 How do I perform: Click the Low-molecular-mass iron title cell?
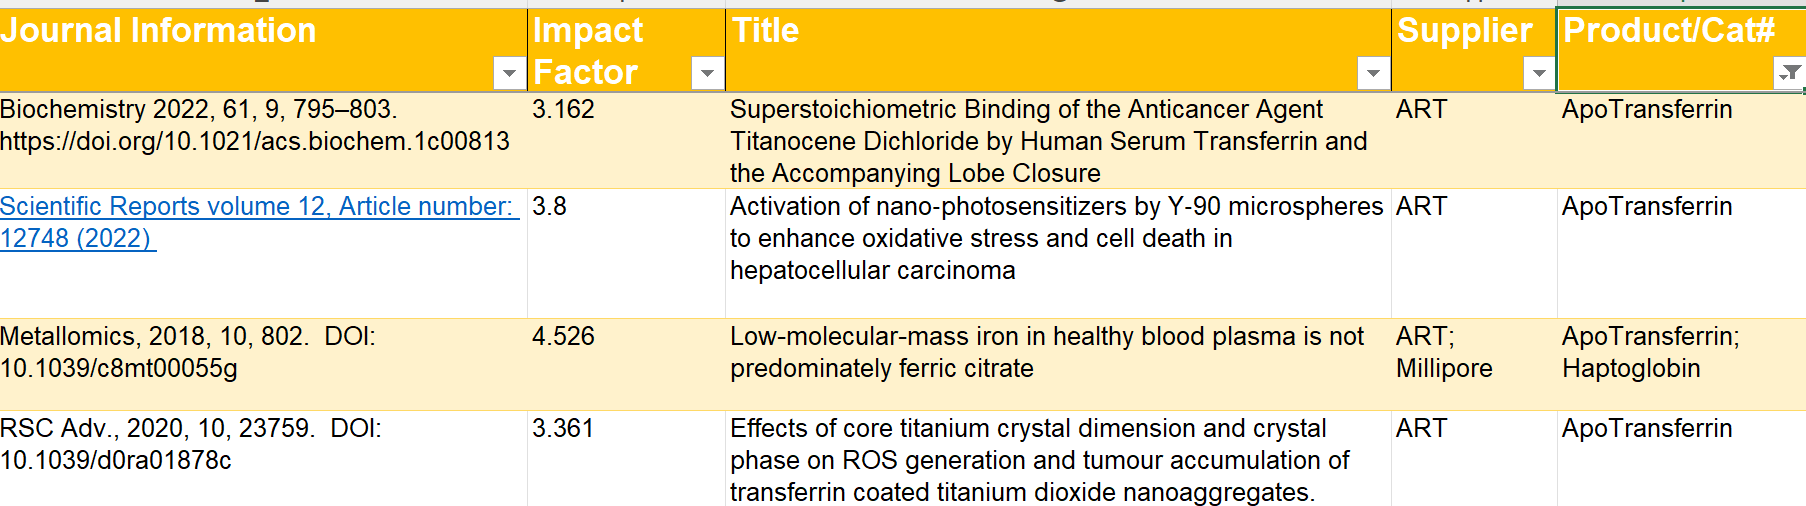tap(1057, 364)
